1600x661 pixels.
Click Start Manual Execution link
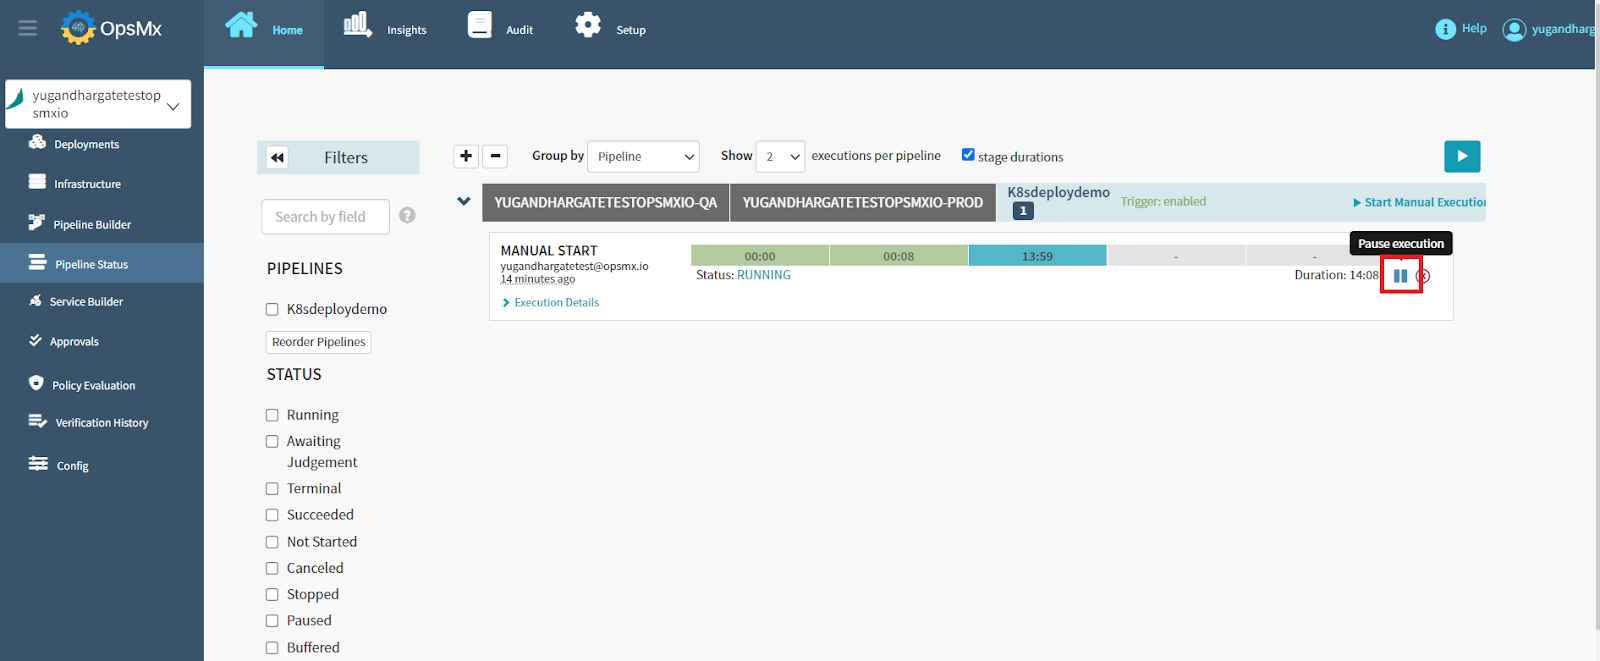click(1420, 202)
